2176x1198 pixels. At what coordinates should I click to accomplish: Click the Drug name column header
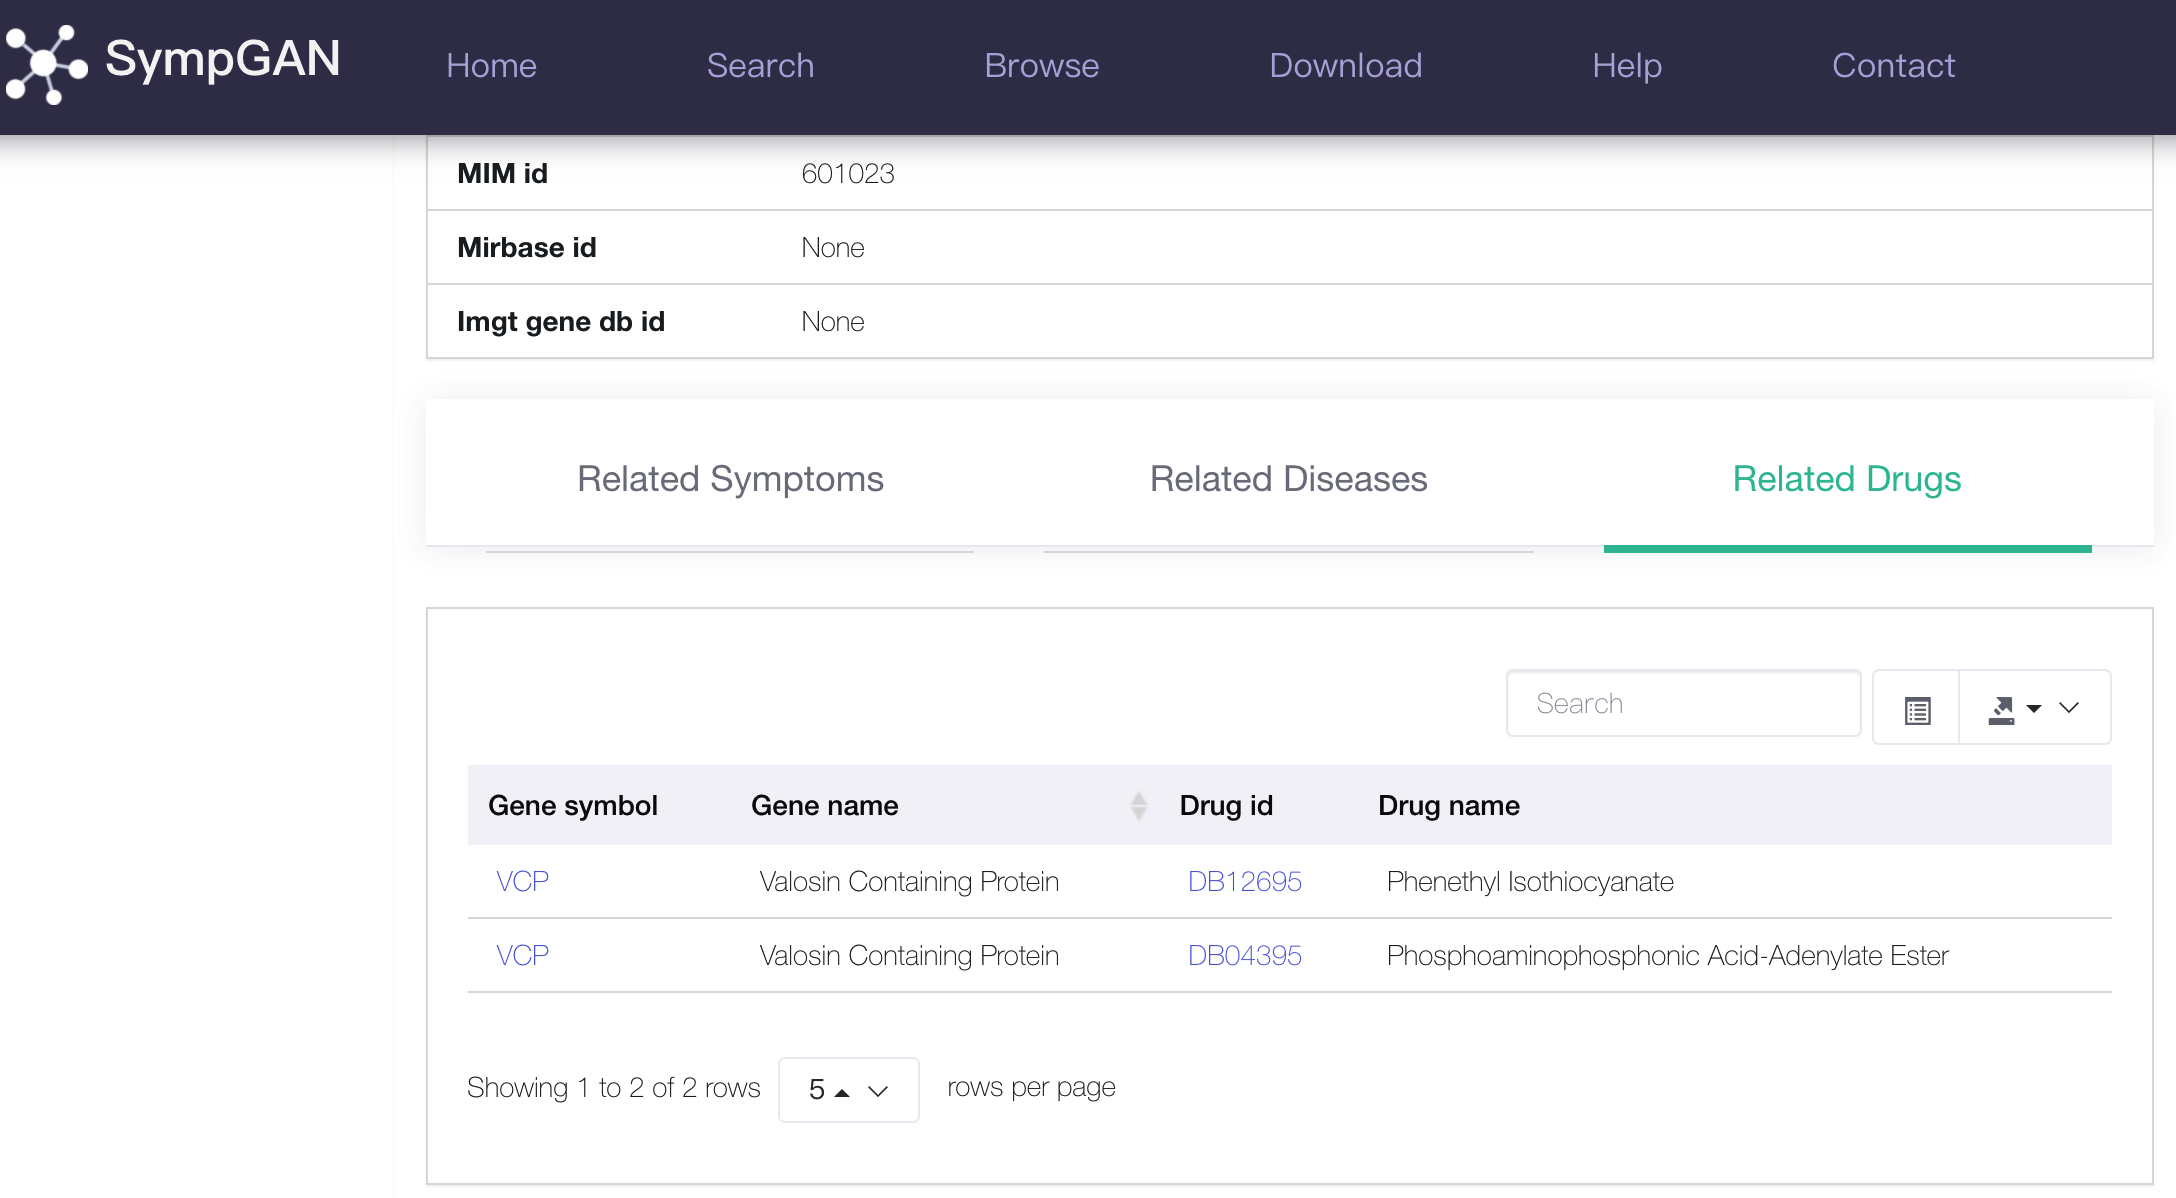click(x=1448, y=805)
